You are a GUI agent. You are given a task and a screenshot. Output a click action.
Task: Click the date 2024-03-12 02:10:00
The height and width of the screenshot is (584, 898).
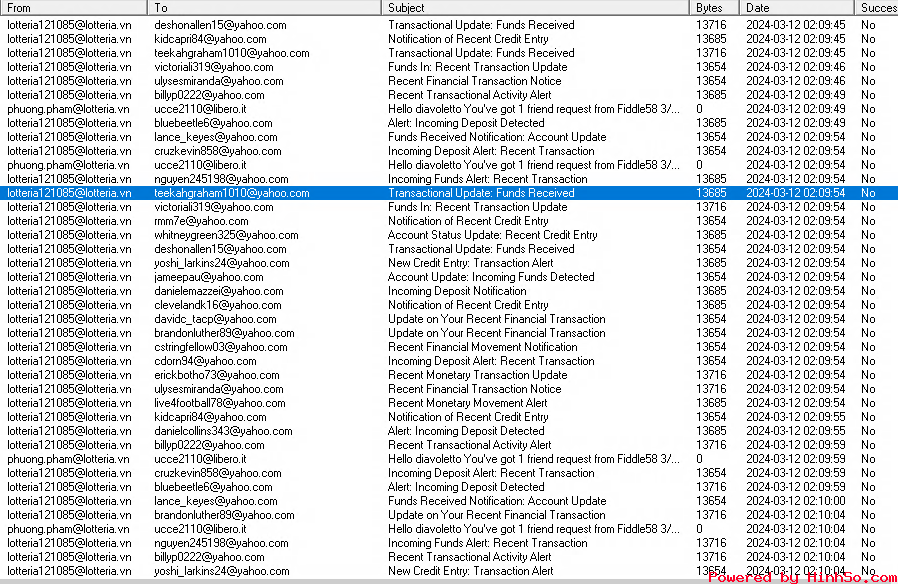[795, 501]
